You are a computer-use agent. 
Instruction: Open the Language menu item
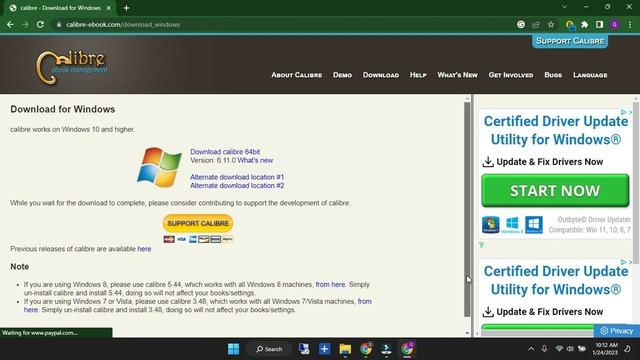point(590,75)
